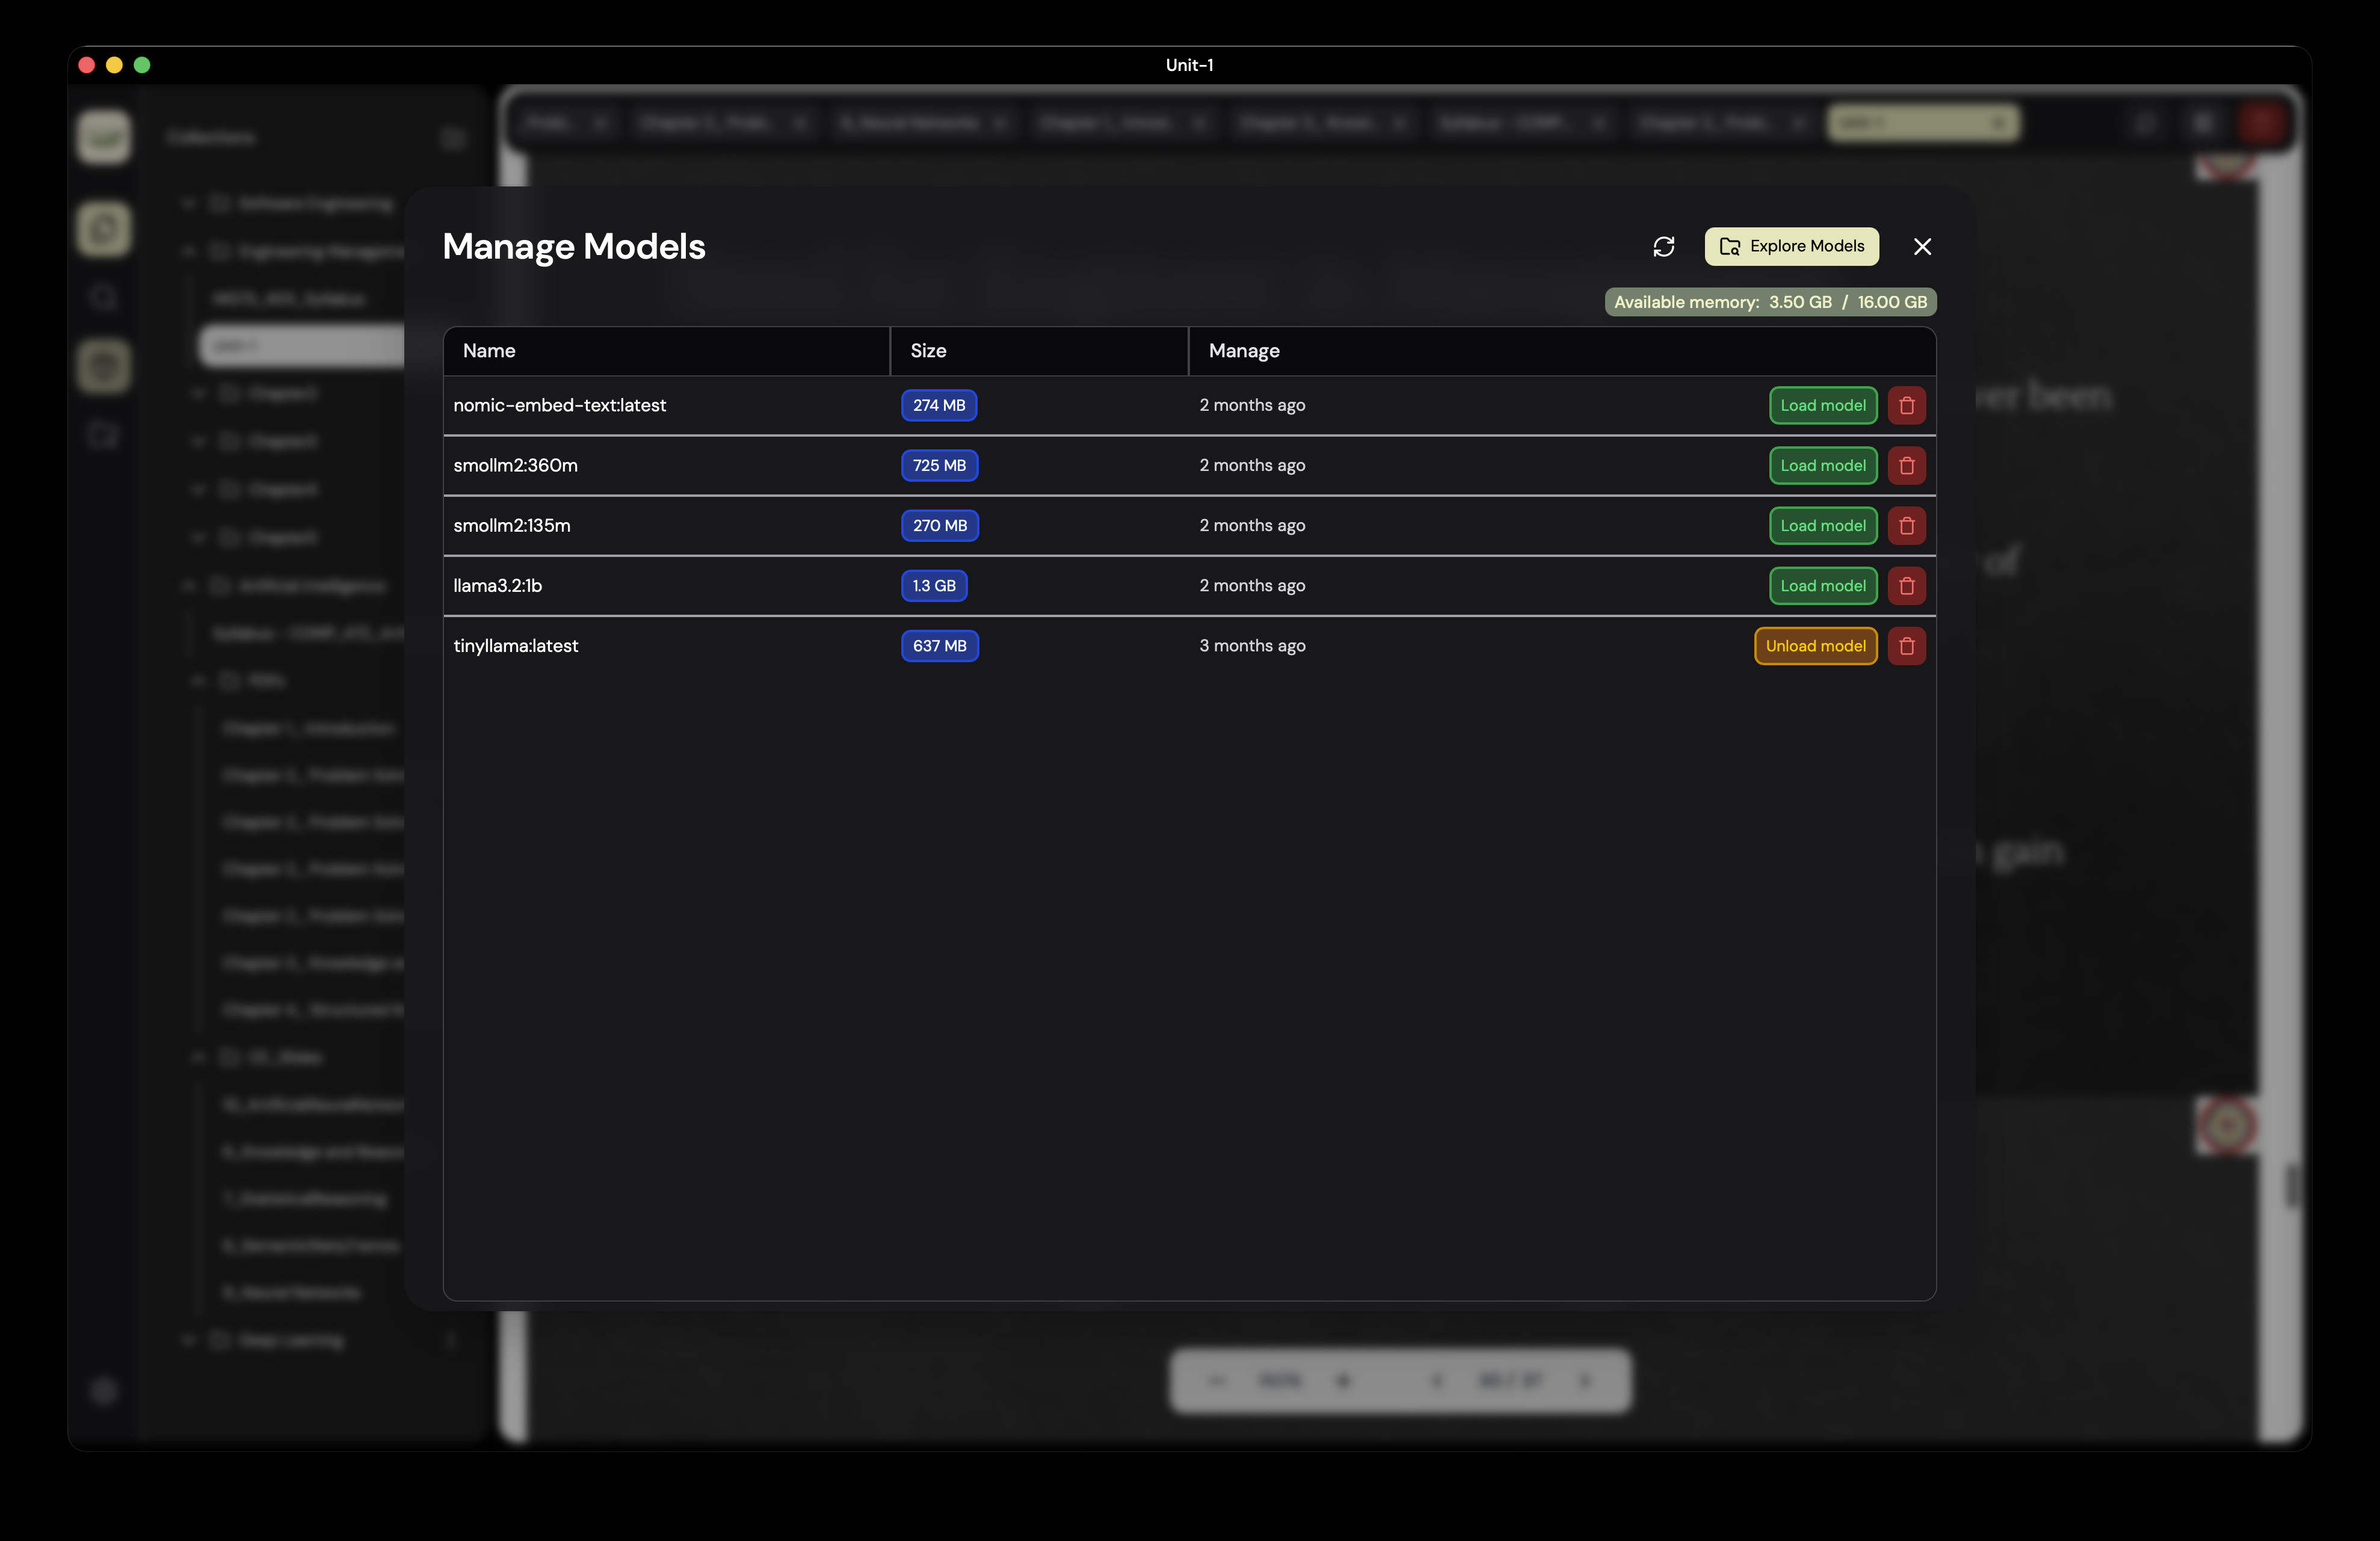This screenshot has width=2380, height=1541.
Task: Click the 1.3 GB size badge
Action: (x=933, y=585)
